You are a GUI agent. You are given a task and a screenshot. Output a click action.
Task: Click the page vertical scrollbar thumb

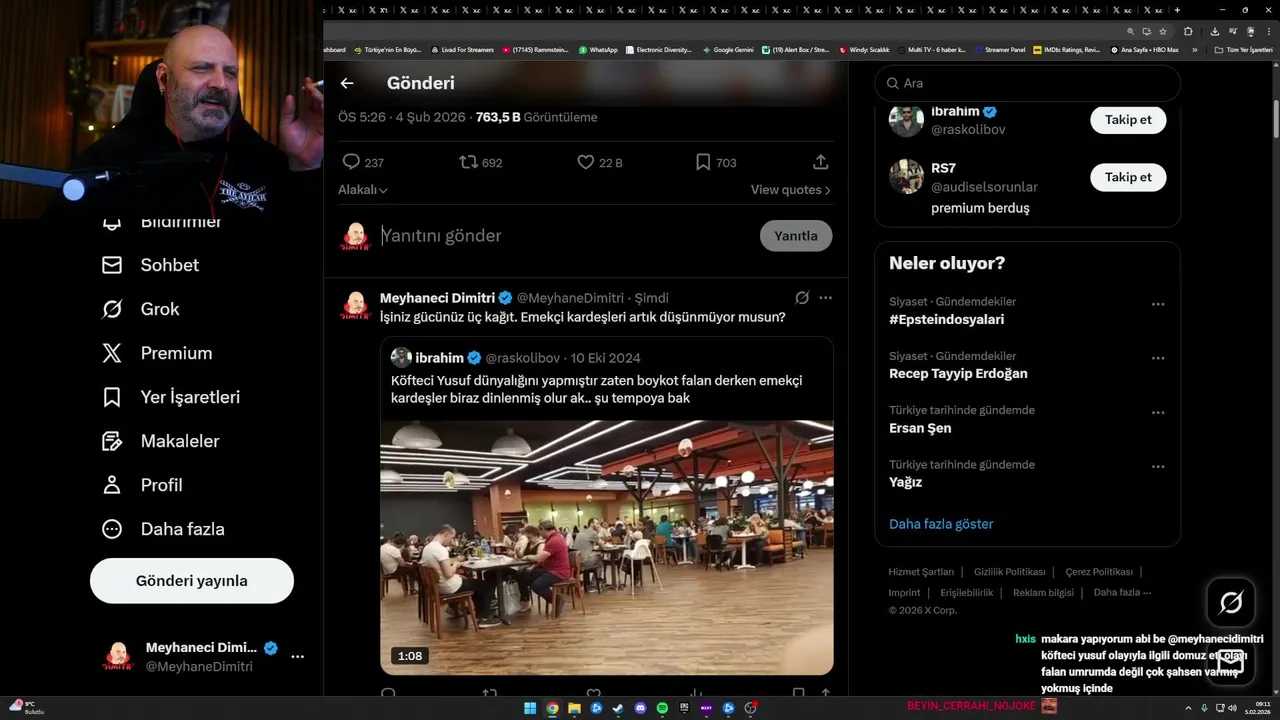(1275, 118)
